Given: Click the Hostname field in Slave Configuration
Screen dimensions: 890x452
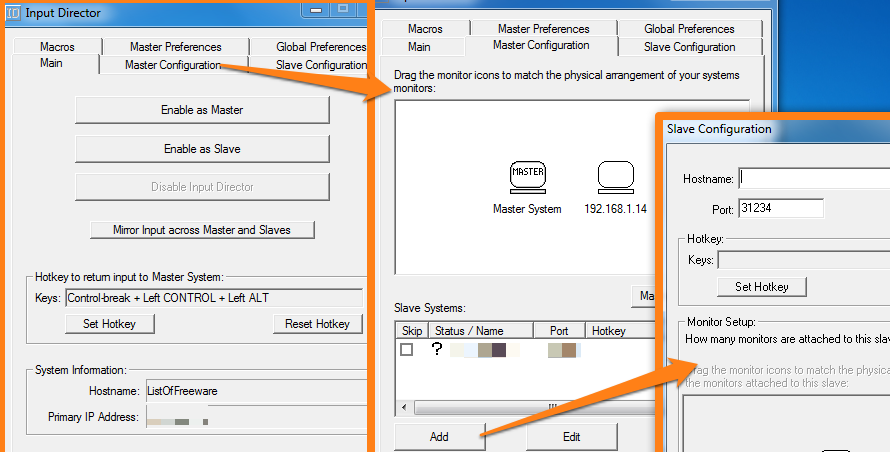Looking at the screenshot, I should 814,178.
